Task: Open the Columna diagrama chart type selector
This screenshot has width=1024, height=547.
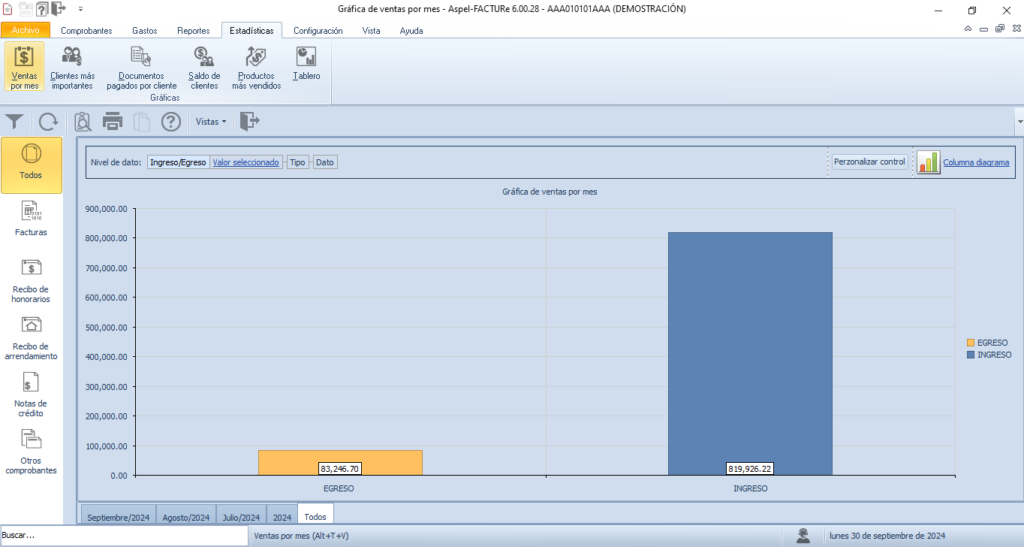Action: [975, 162]
